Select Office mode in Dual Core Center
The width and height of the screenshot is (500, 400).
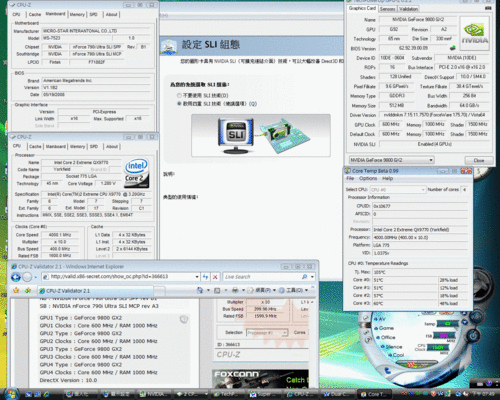click(387, 337)
